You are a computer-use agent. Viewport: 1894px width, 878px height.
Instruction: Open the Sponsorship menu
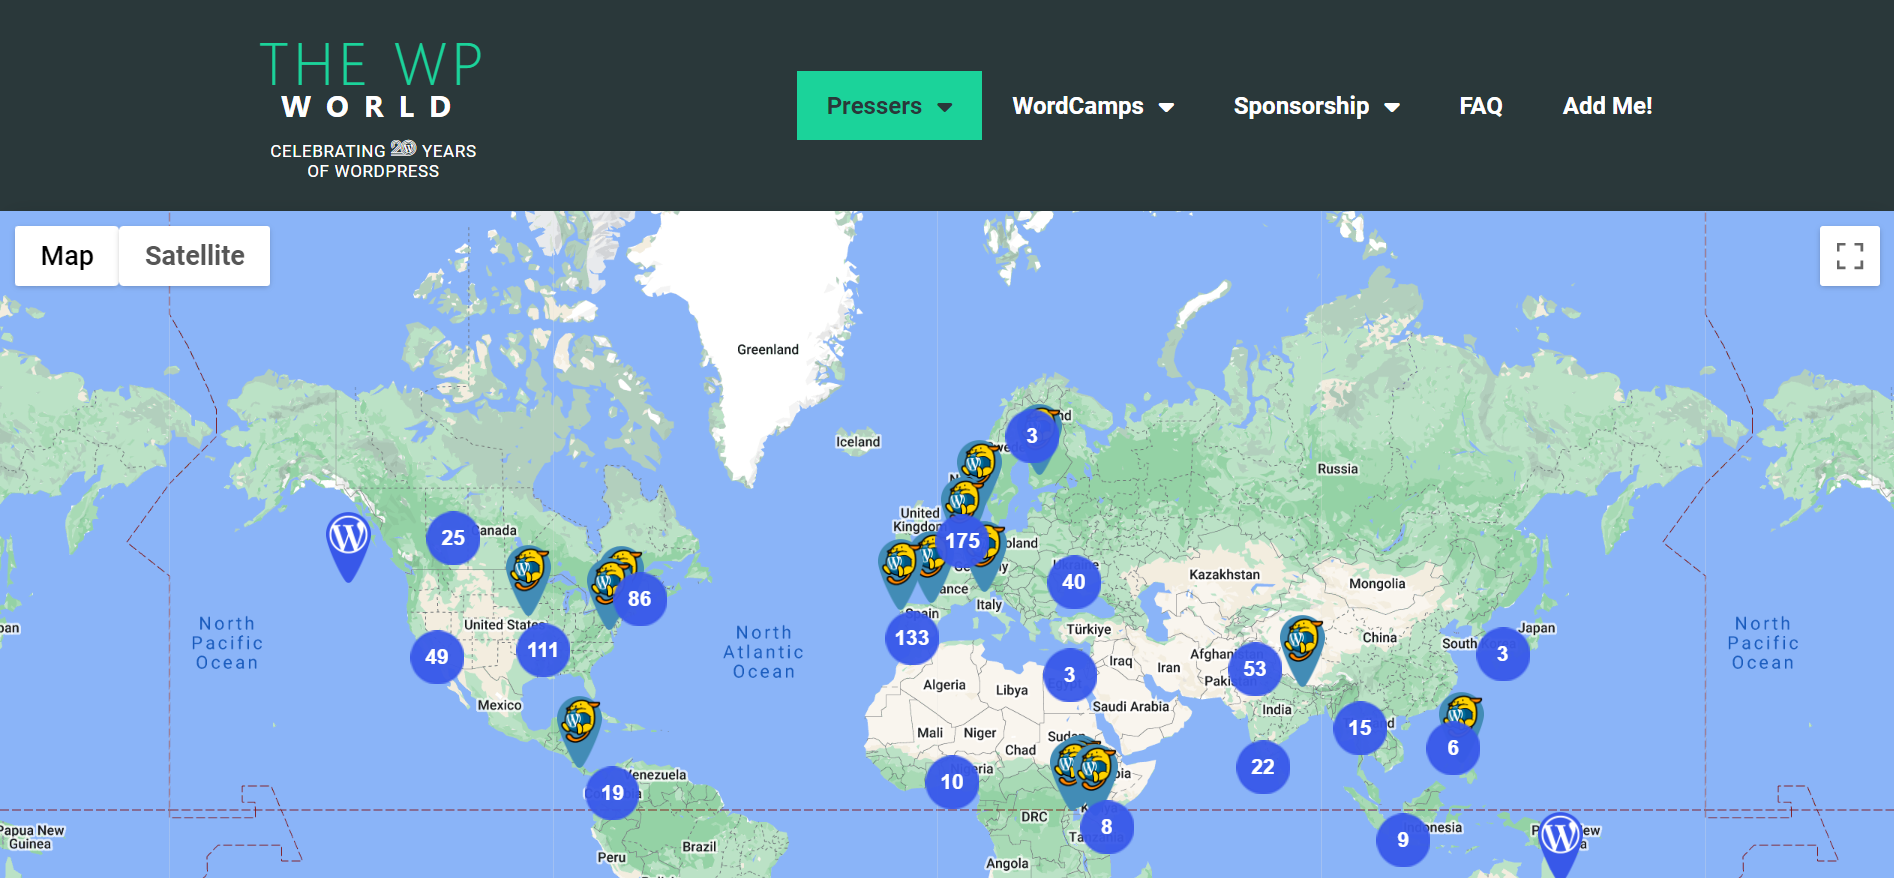tap(1316, 106)
